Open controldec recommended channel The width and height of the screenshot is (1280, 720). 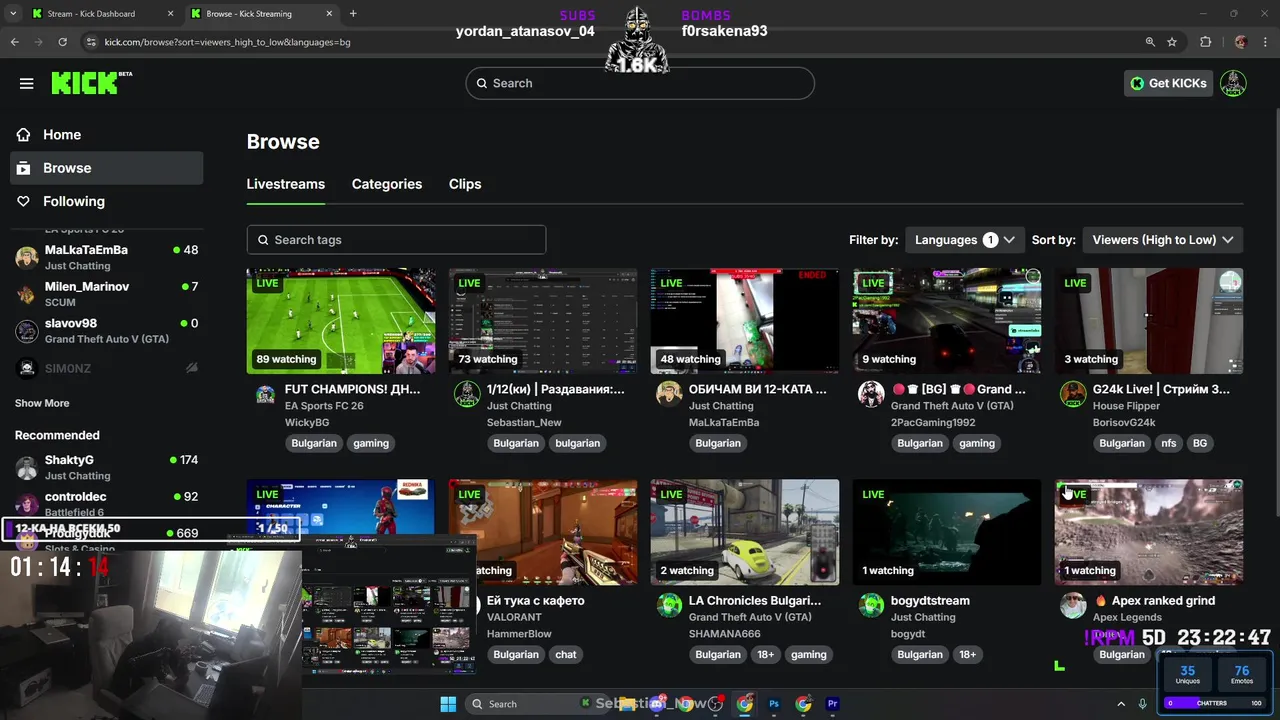(107, 504)
